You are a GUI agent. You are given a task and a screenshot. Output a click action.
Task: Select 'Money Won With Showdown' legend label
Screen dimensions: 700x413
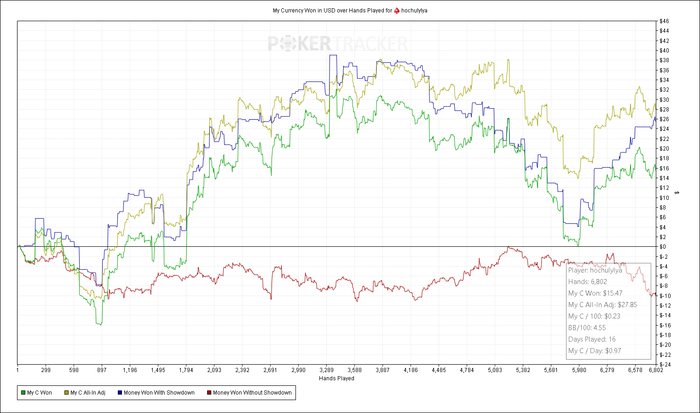159,393
